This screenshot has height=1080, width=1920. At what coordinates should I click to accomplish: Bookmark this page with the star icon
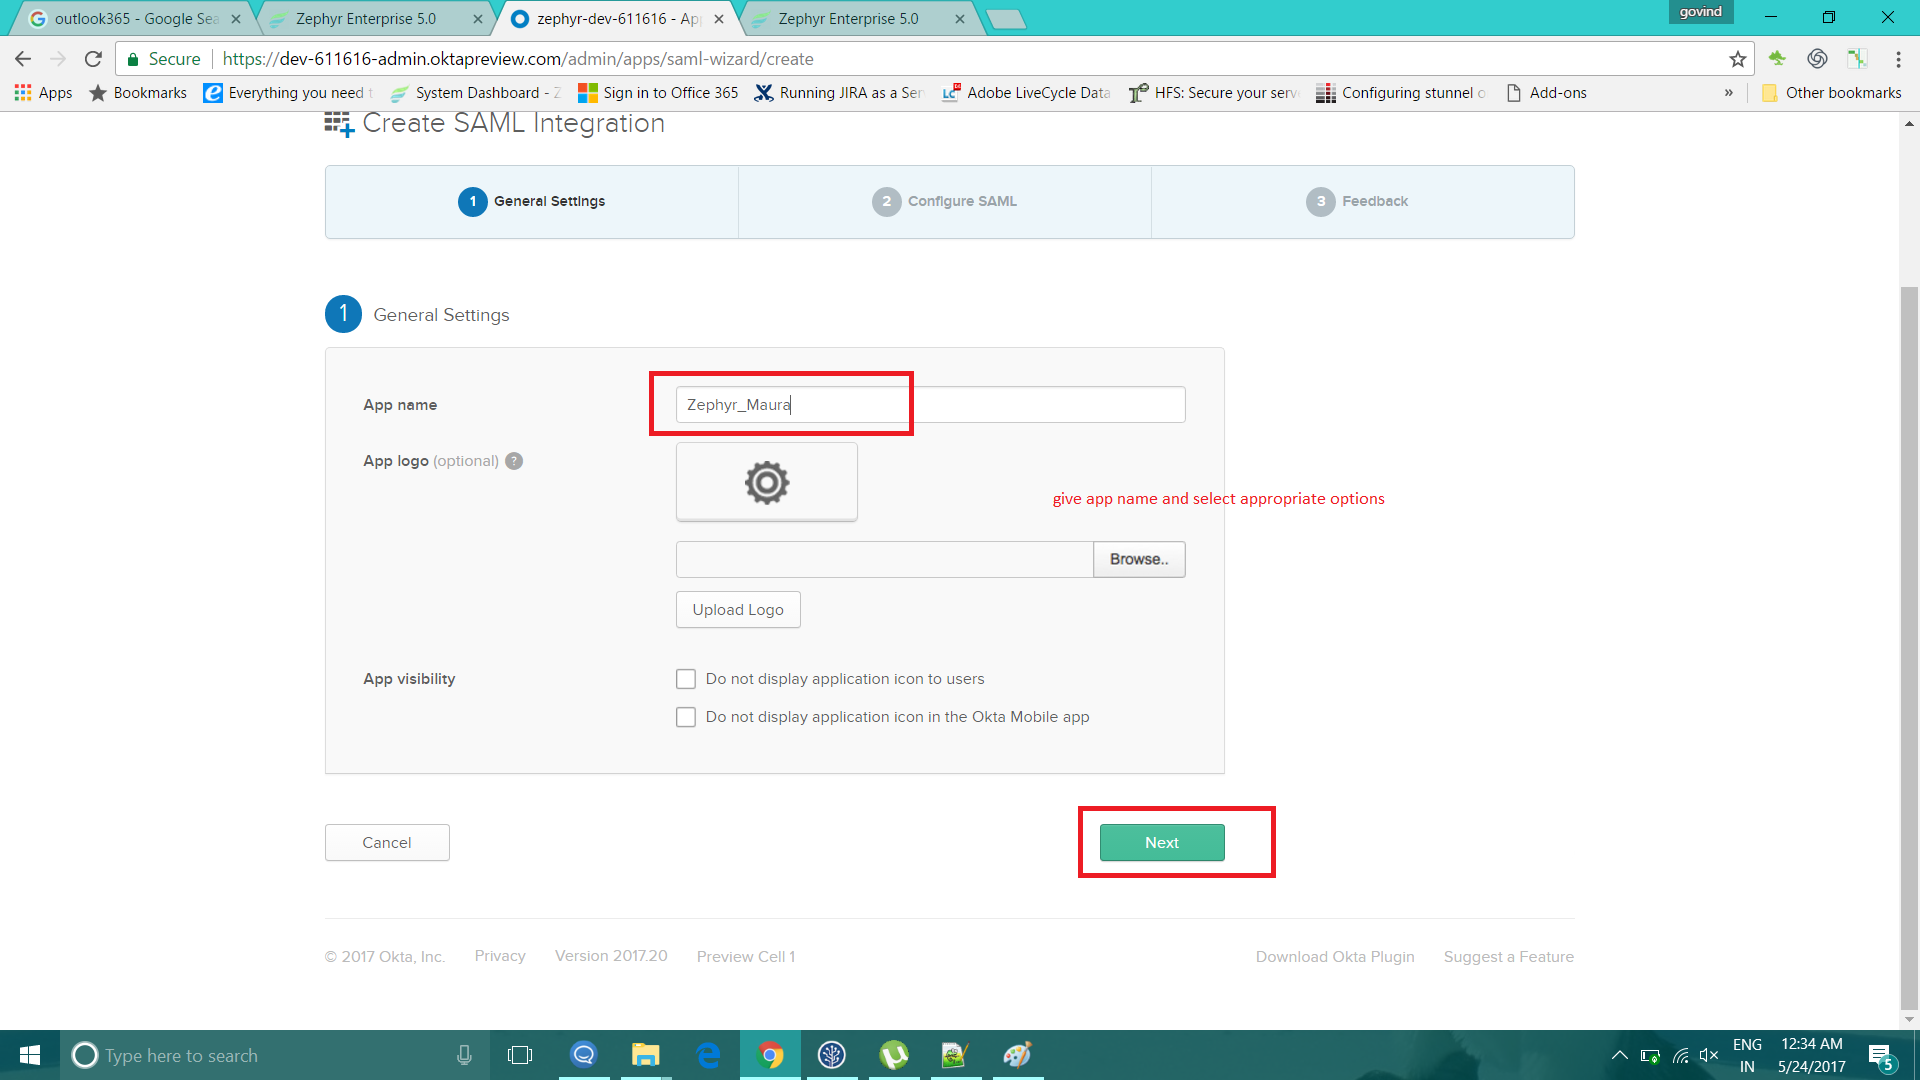(1738, 59)
